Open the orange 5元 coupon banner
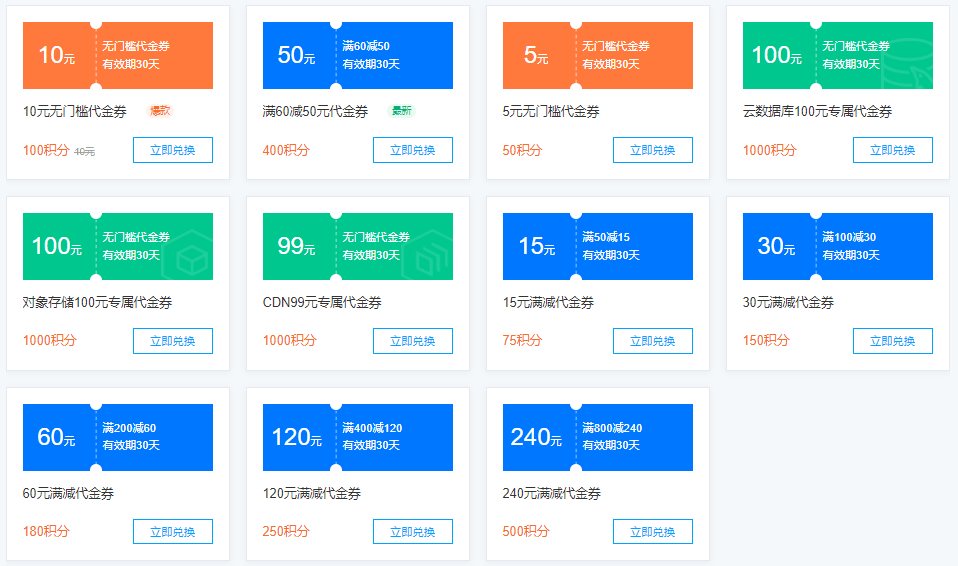 (598, 56)
